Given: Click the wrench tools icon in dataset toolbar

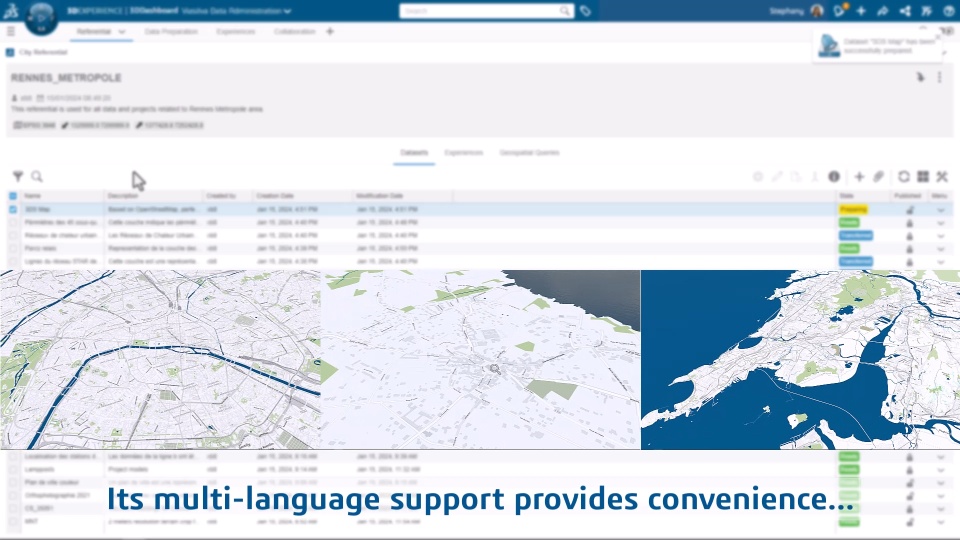Looking at the screenshot, I should pyautogui.click(x=942, y=176).
